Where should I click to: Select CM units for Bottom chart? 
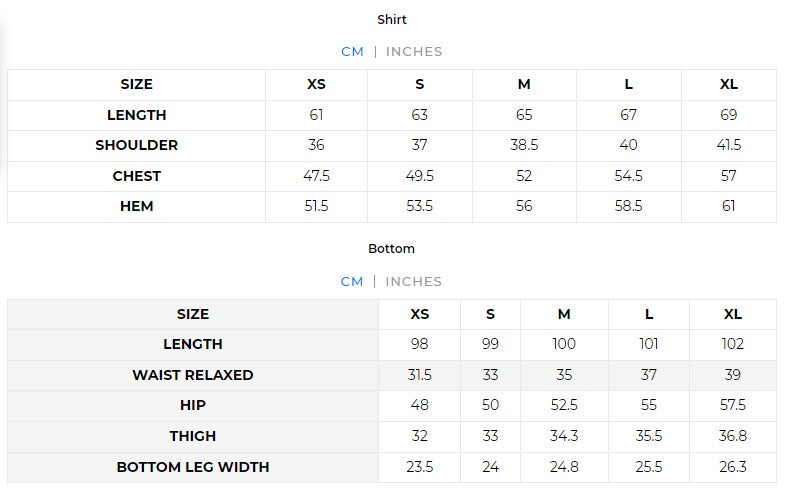click(352, 281)
